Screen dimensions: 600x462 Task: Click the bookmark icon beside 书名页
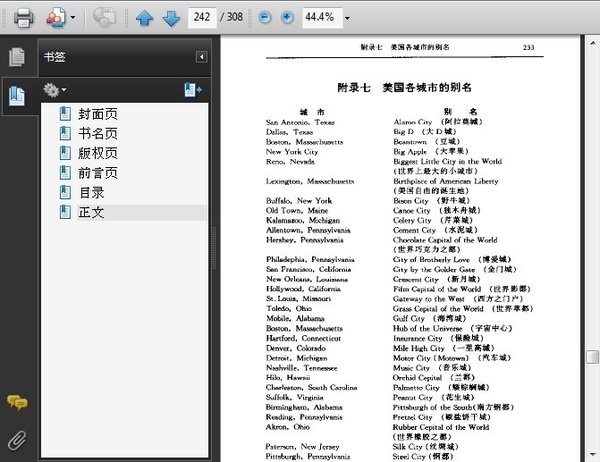pos(65,134)
